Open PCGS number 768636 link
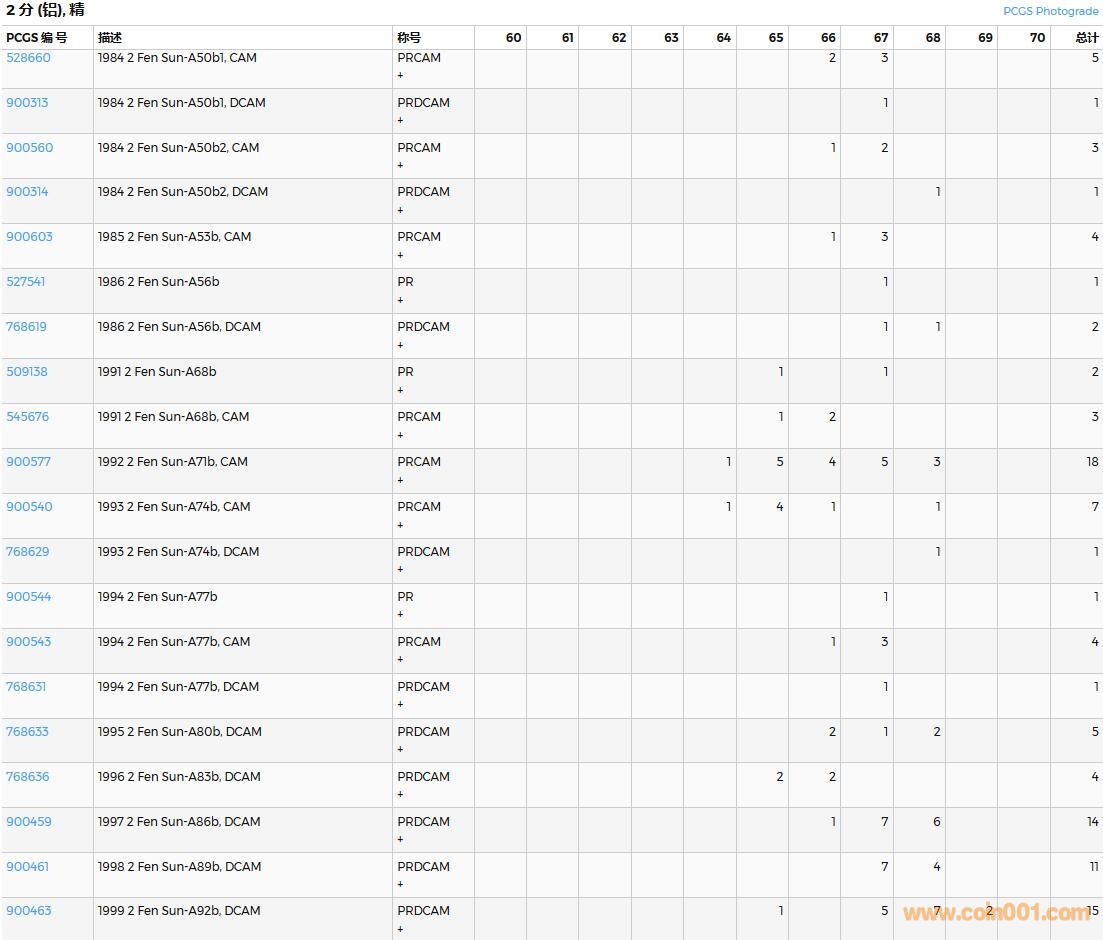Screen dimensions: 1103x940 pos(27,777)
